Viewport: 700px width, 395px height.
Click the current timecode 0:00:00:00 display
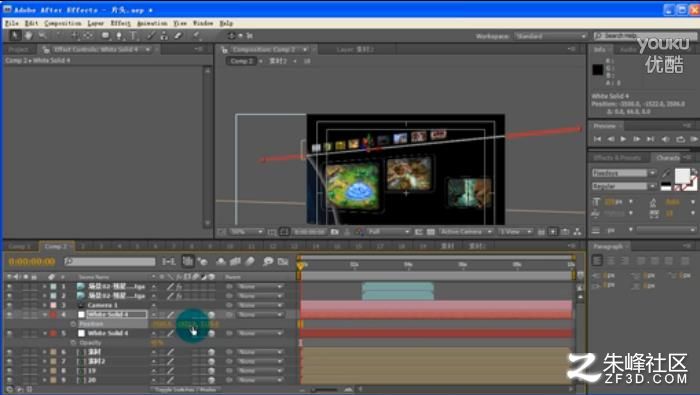coord(32,262)
